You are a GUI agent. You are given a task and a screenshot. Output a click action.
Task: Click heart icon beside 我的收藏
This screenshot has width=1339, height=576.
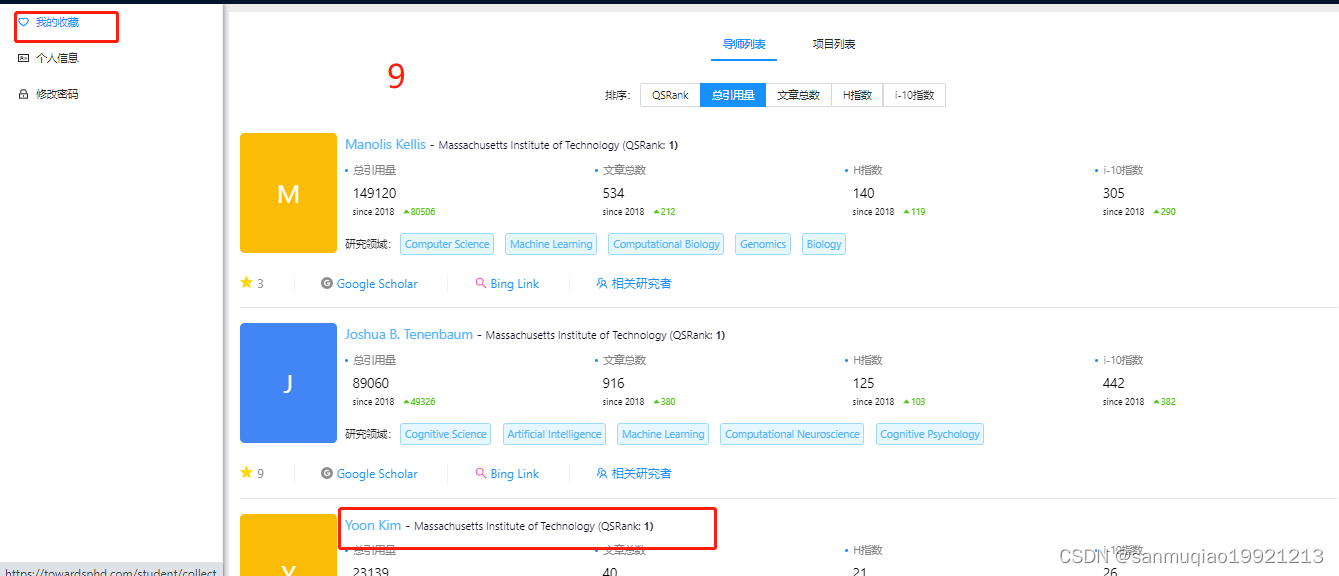click(x=24, y=22)
